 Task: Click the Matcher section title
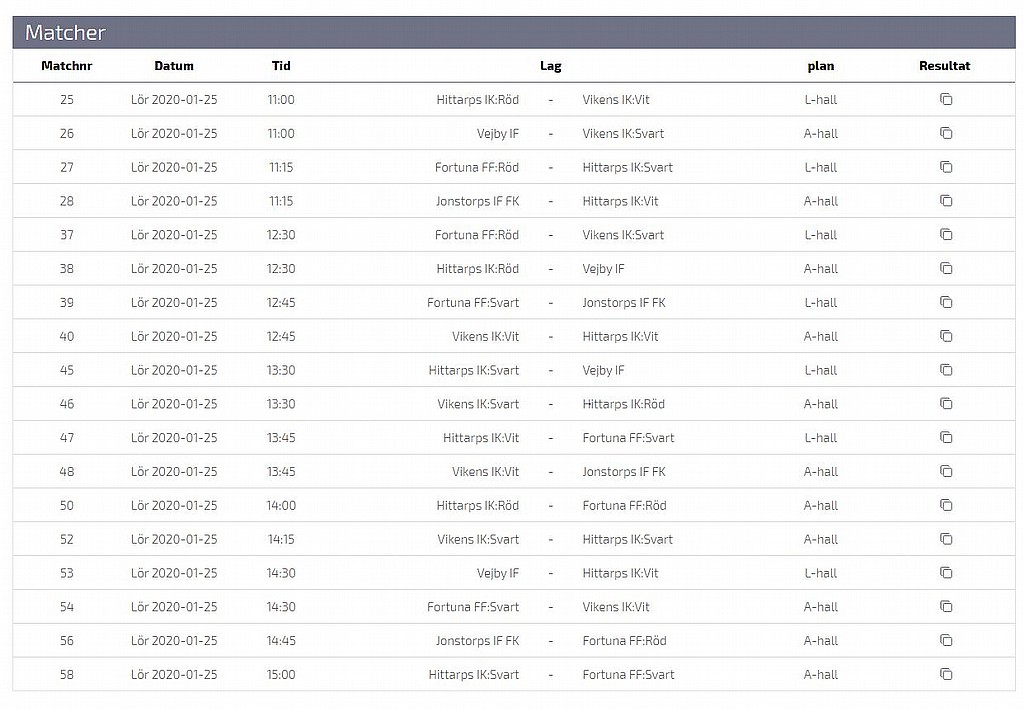tap(65, 33)
